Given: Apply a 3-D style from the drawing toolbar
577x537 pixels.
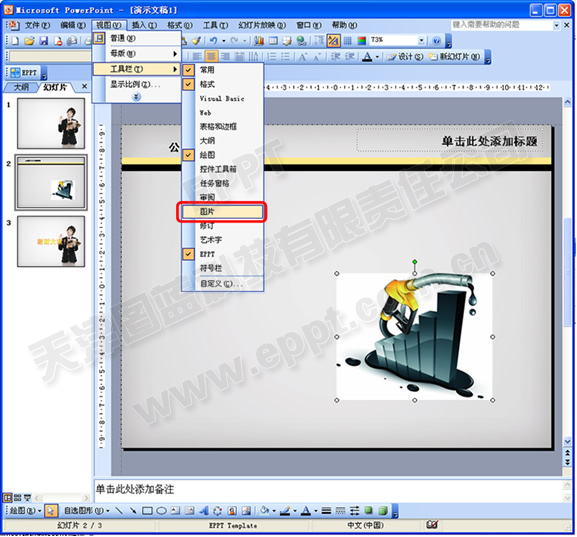Looking at the screenshot, I should [x=383, y=511].
